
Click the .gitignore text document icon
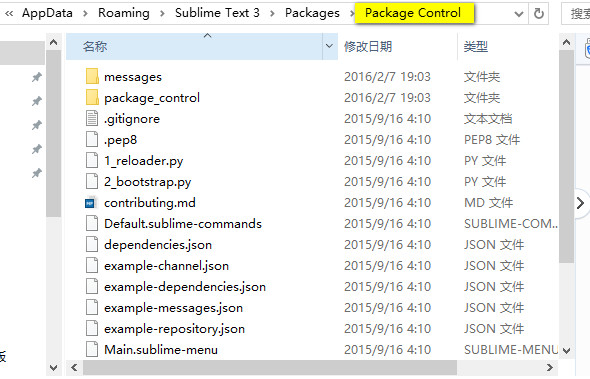pyautogui.click(x=92, y=119)
